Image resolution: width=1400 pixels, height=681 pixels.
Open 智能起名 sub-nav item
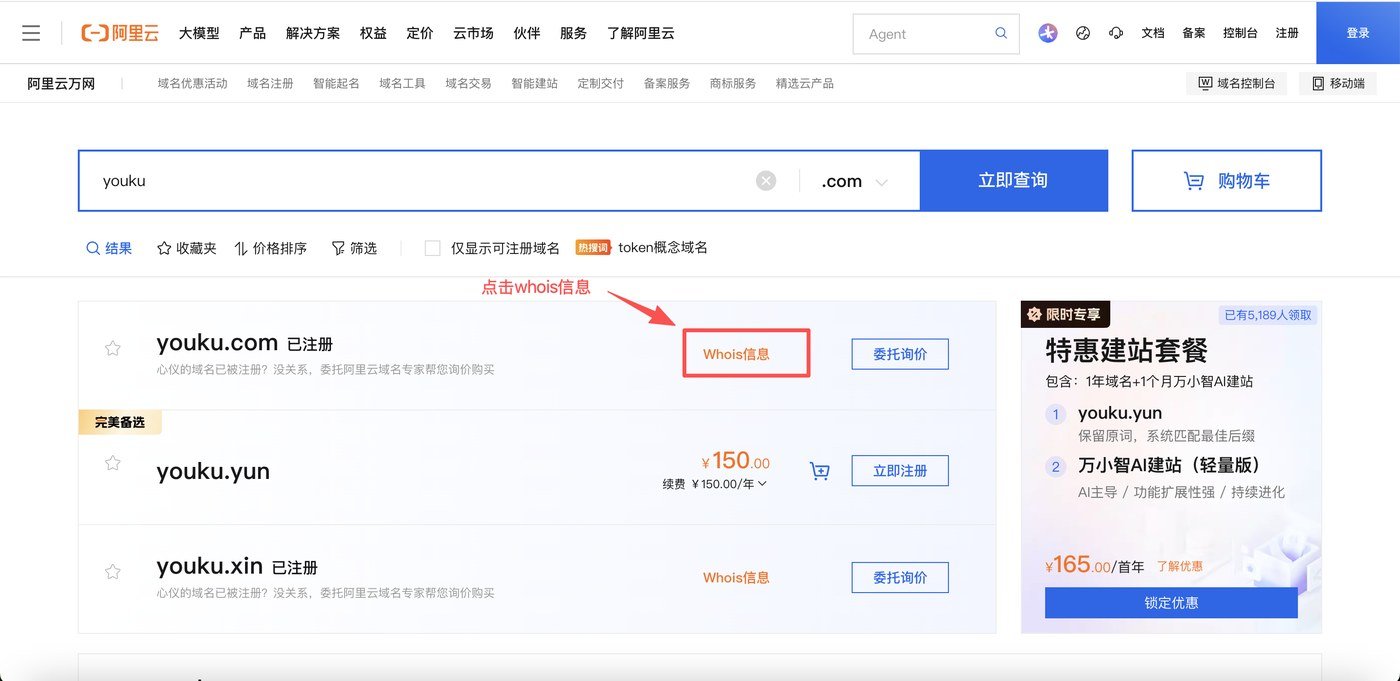(x=336, y=83)
